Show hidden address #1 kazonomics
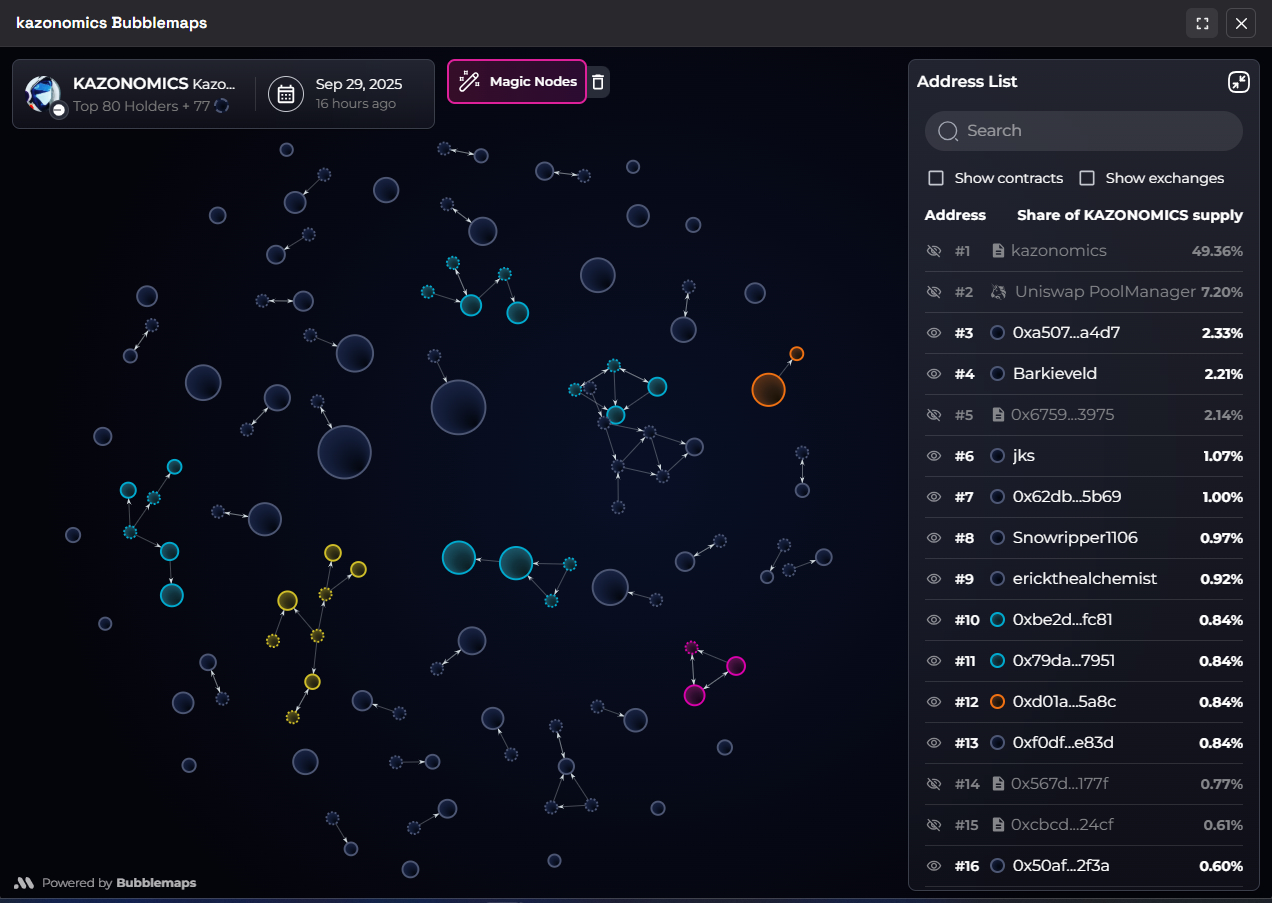 [935, 251]
